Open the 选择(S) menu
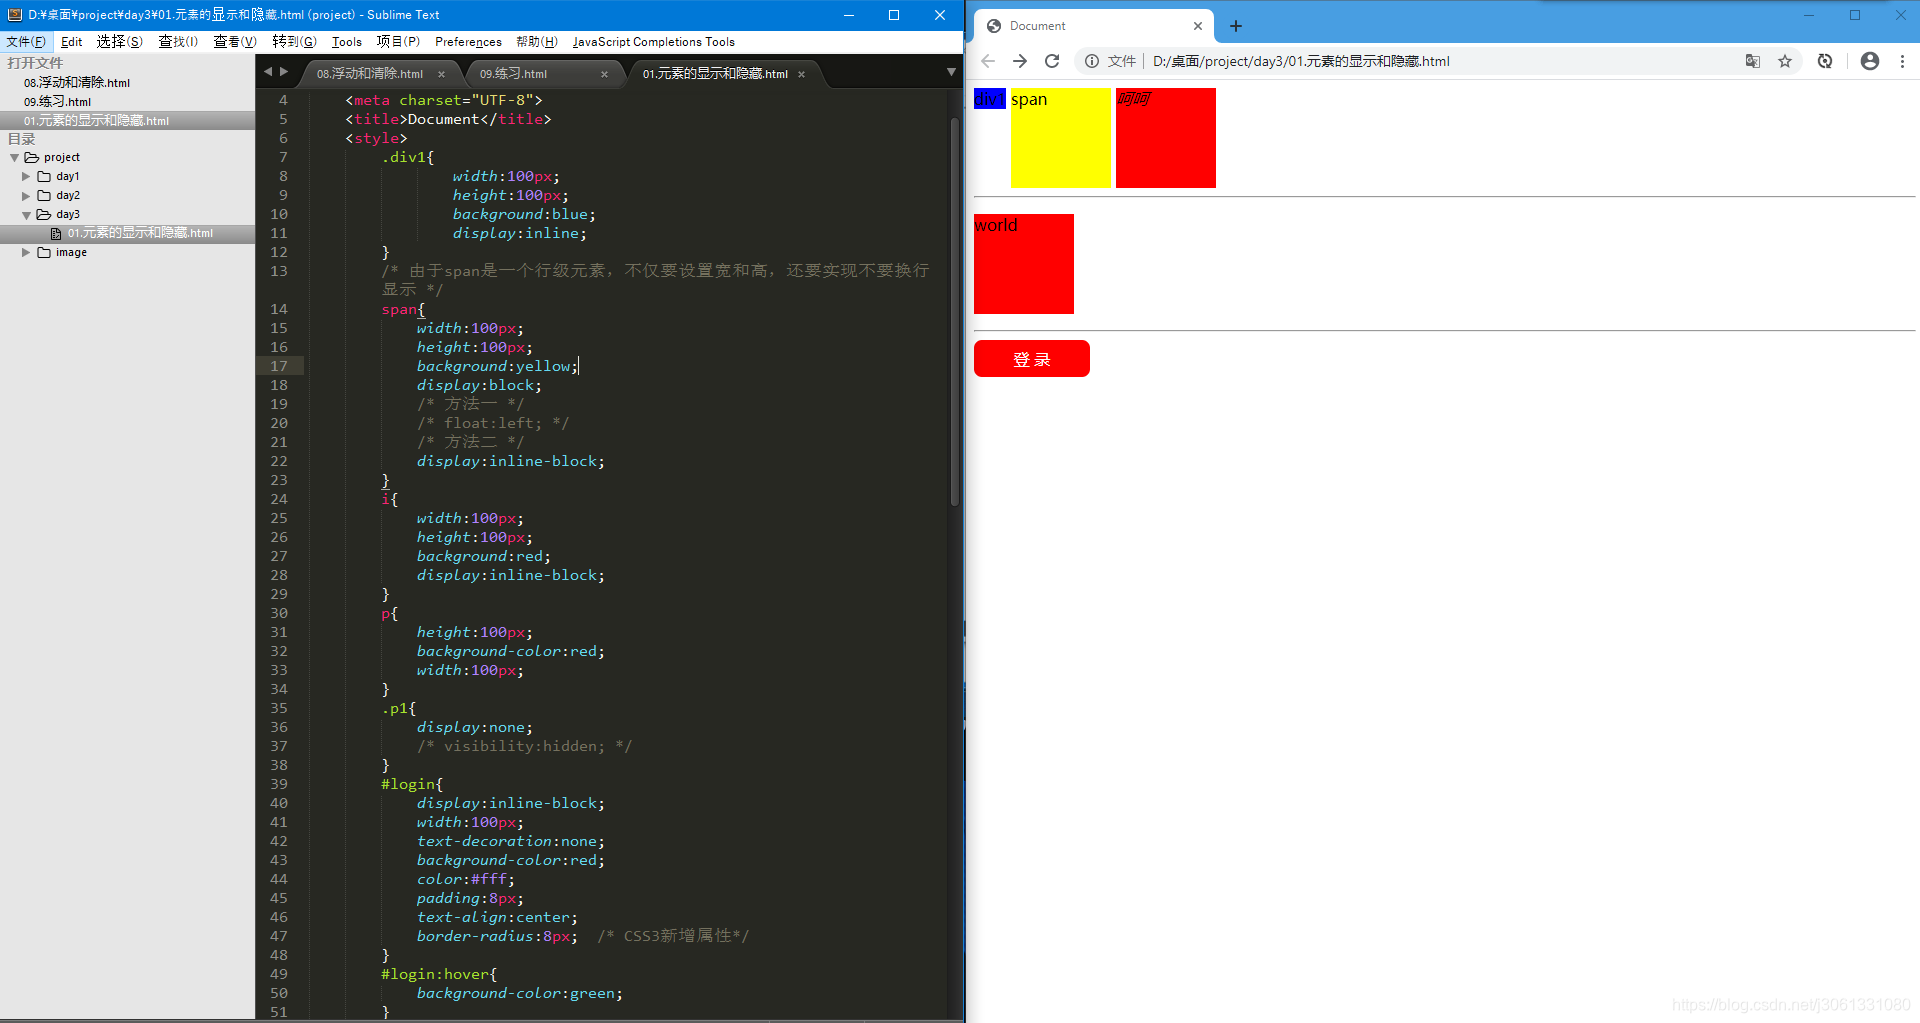The height and width of the screenshot is (1023, 1920). pos(119,42)
